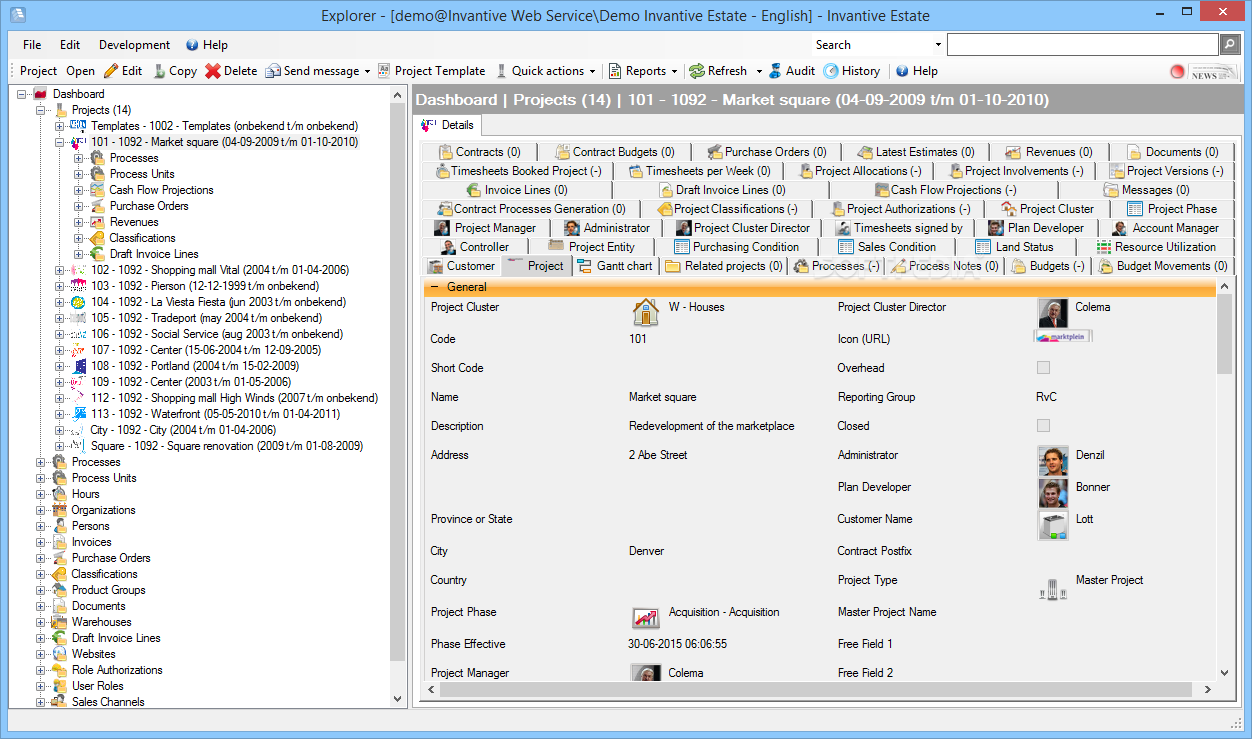
Task: Click the Denzil administrator photo
Action: [x=1053, y=461]
